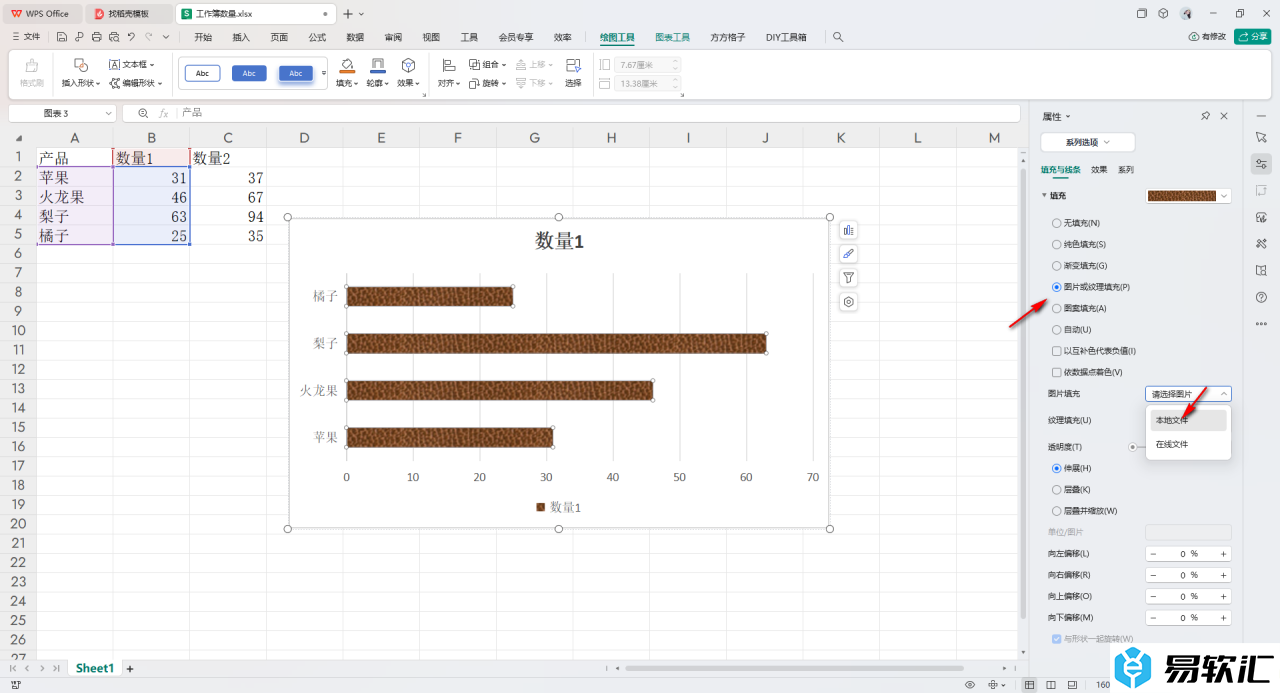1280x693 pixels.
Task: Click the add new sheet plus icon
Action: (129, 668)
